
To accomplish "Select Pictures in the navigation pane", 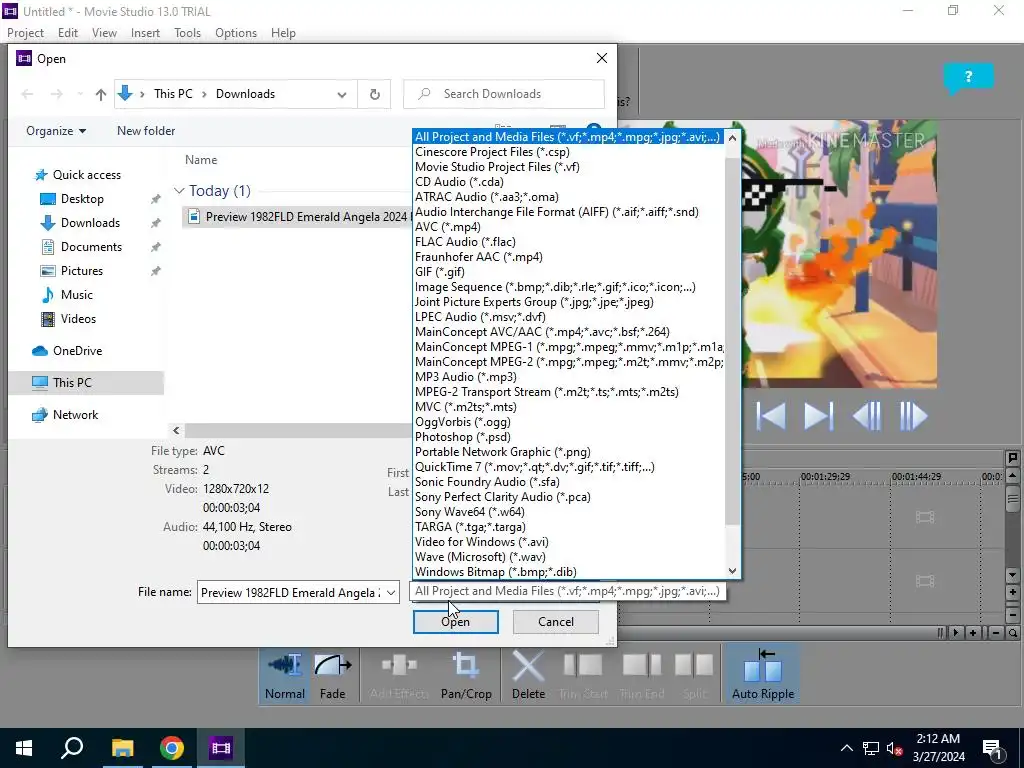I will click(82, 271).
